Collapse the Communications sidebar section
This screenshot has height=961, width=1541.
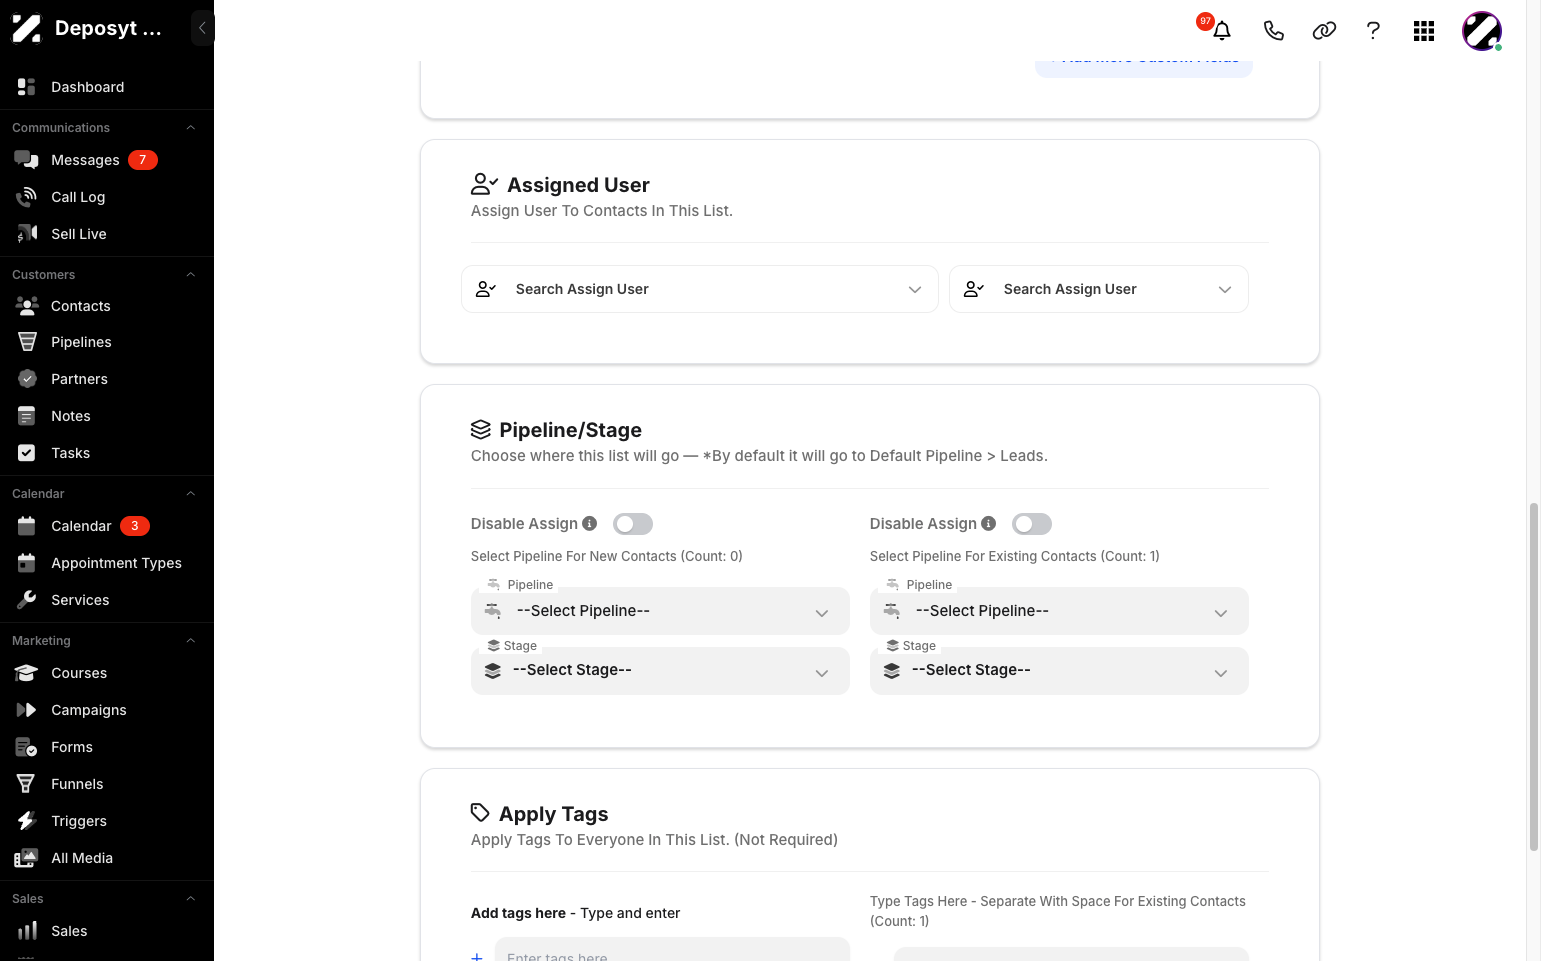pyautogui.click(x=190, y=128)
